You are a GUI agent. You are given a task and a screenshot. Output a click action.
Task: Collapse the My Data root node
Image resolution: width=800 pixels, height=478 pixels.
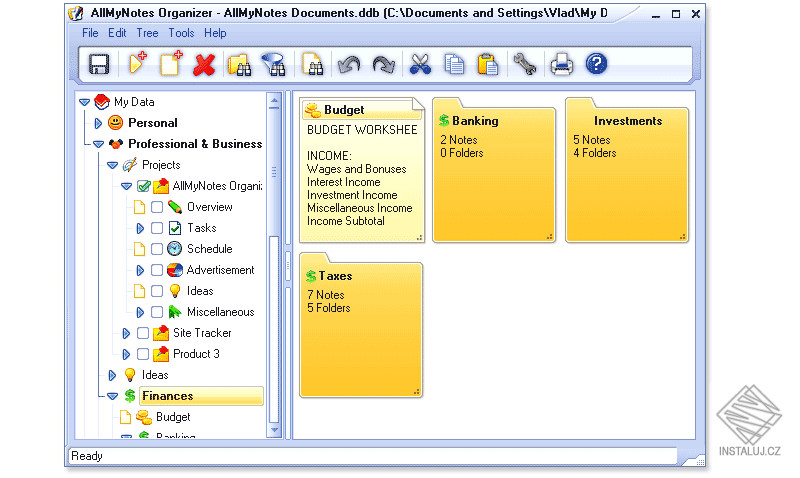pos(85,102)
